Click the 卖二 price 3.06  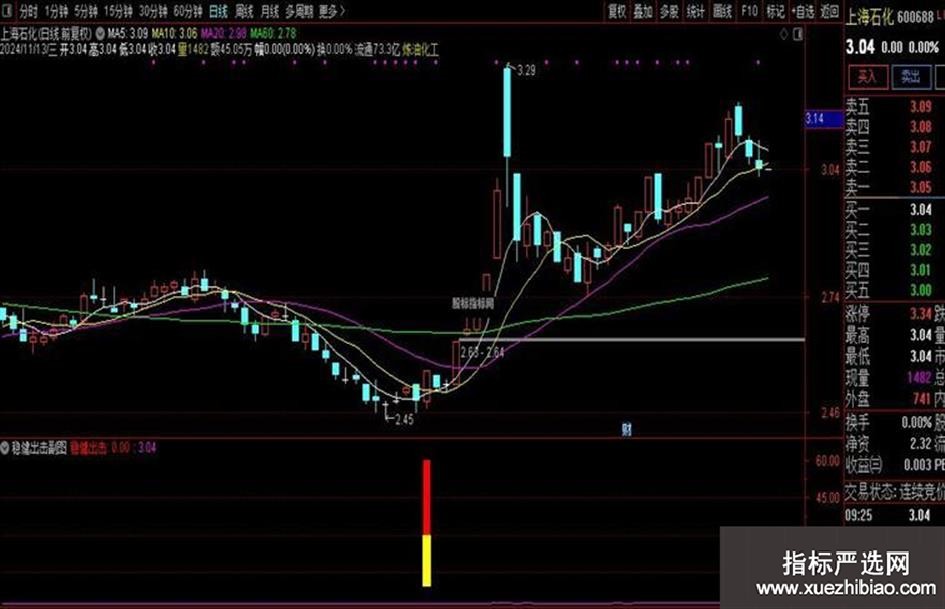920,167
